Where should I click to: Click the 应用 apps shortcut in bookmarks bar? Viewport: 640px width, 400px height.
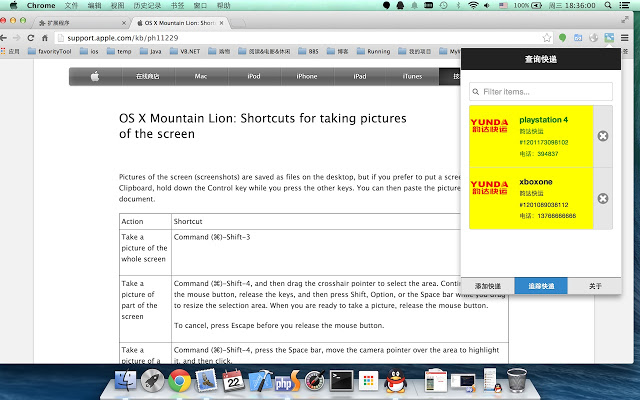[x=10, y=51]
